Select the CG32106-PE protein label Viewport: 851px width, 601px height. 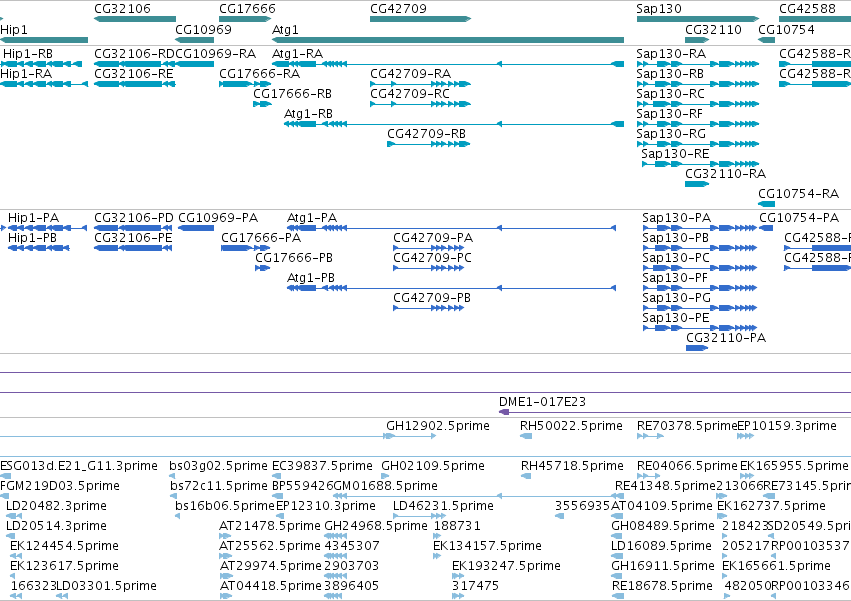133,238
